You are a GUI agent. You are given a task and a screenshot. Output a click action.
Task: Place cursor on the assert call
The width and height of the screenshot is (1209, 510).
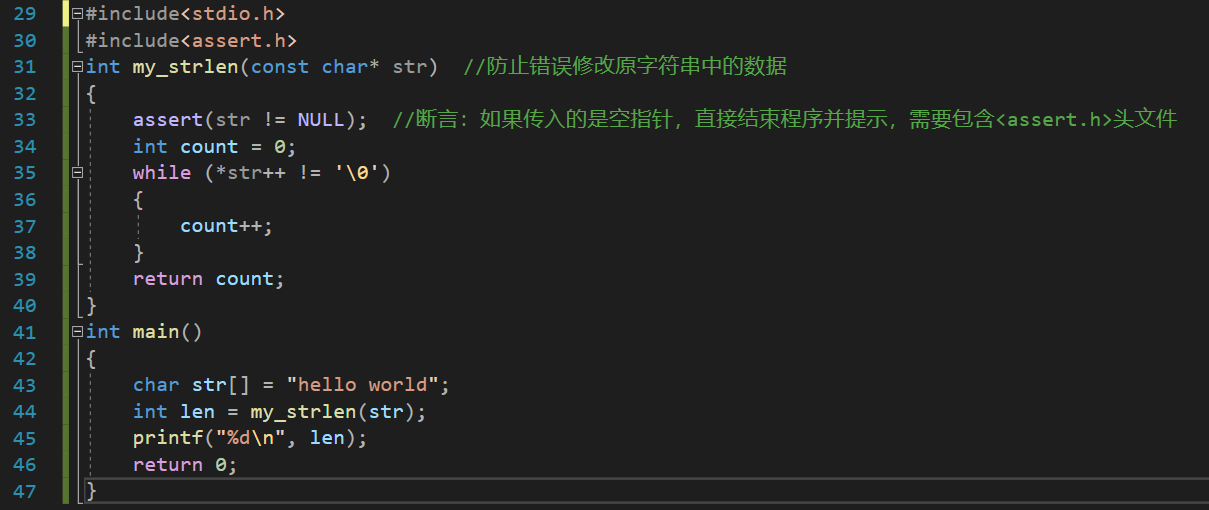[168, 120]
